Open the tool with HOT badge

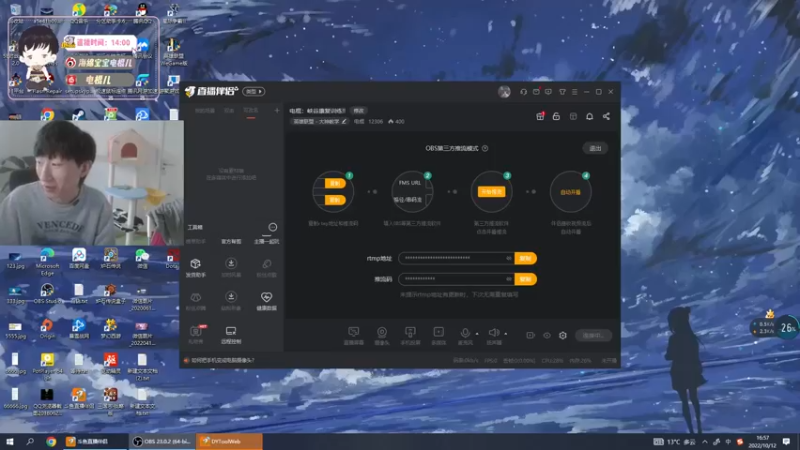coord(195,335)
